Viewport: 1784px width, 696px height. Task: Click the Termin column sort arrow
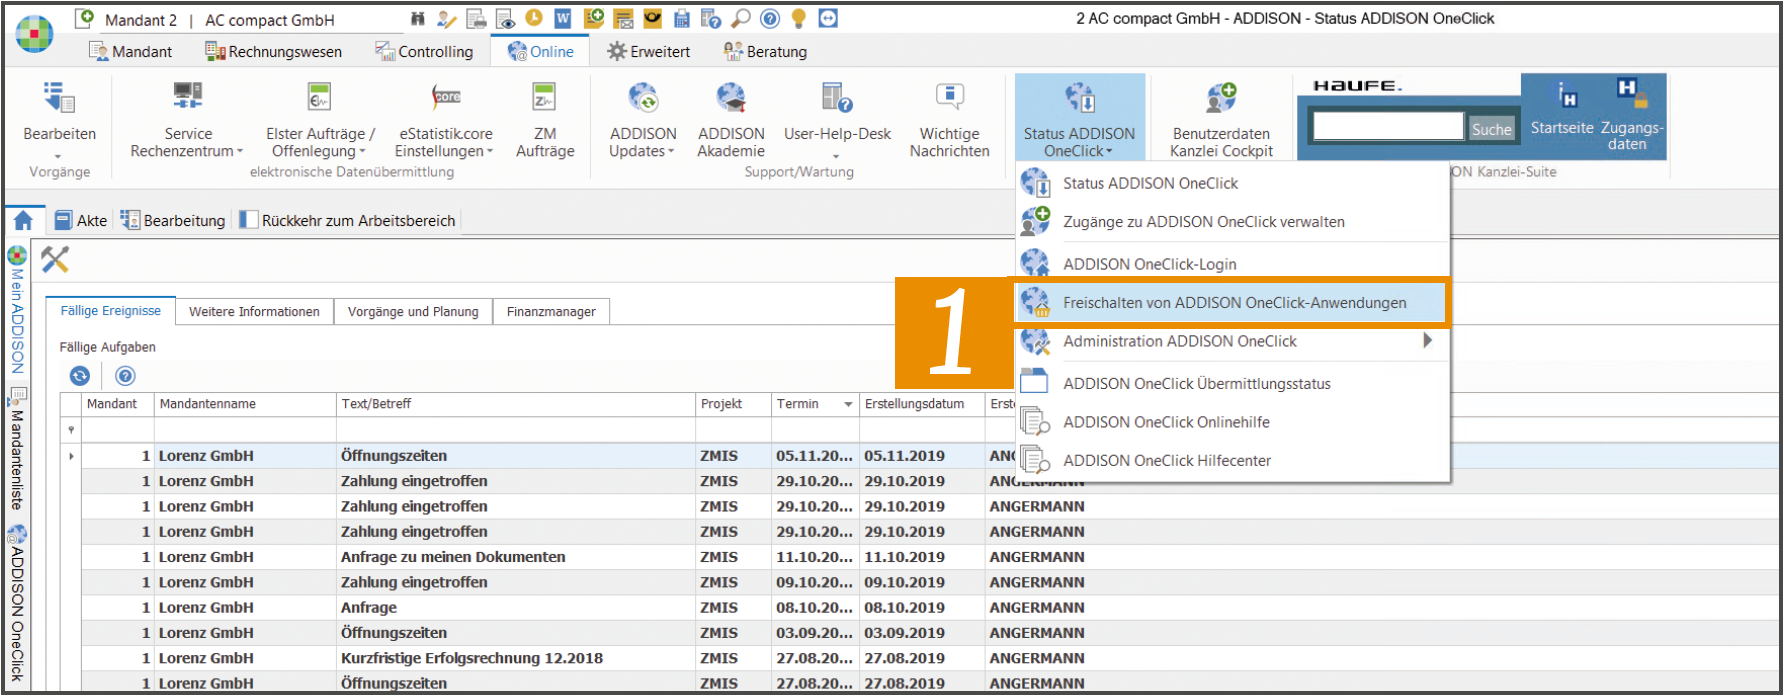[x=848, y=404]
